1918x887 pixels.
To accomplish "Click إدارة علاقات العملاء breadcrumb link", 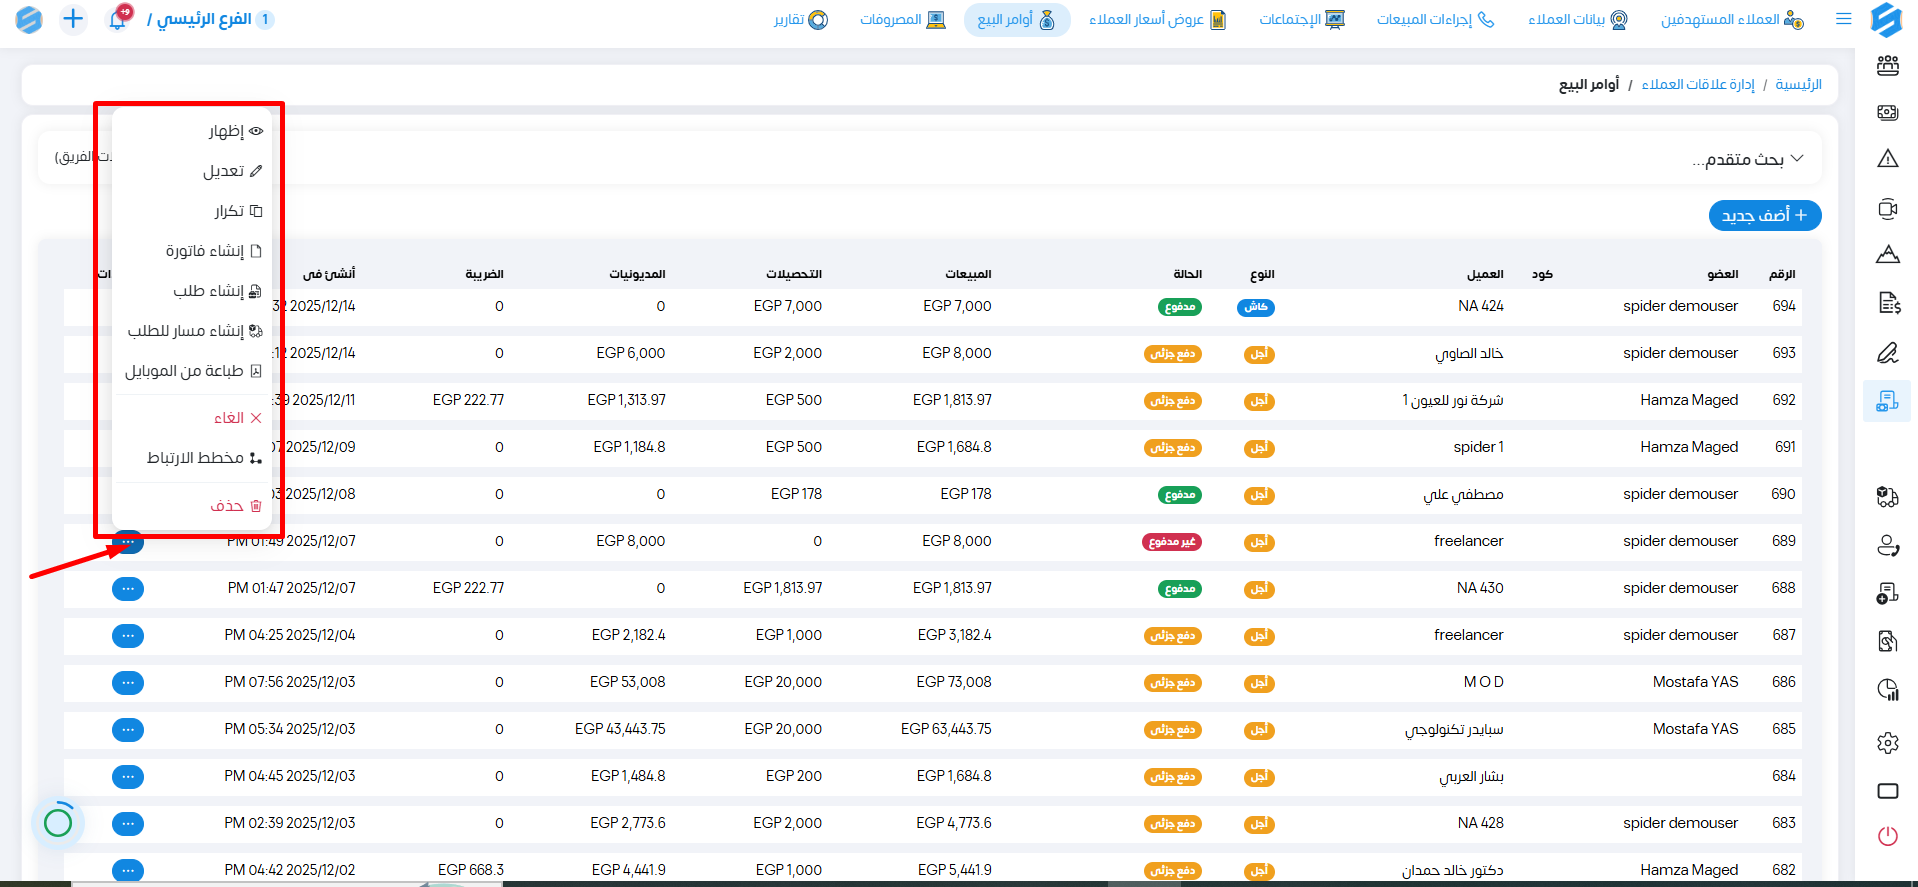I will pyautogui.click(x=1697, y=85).
